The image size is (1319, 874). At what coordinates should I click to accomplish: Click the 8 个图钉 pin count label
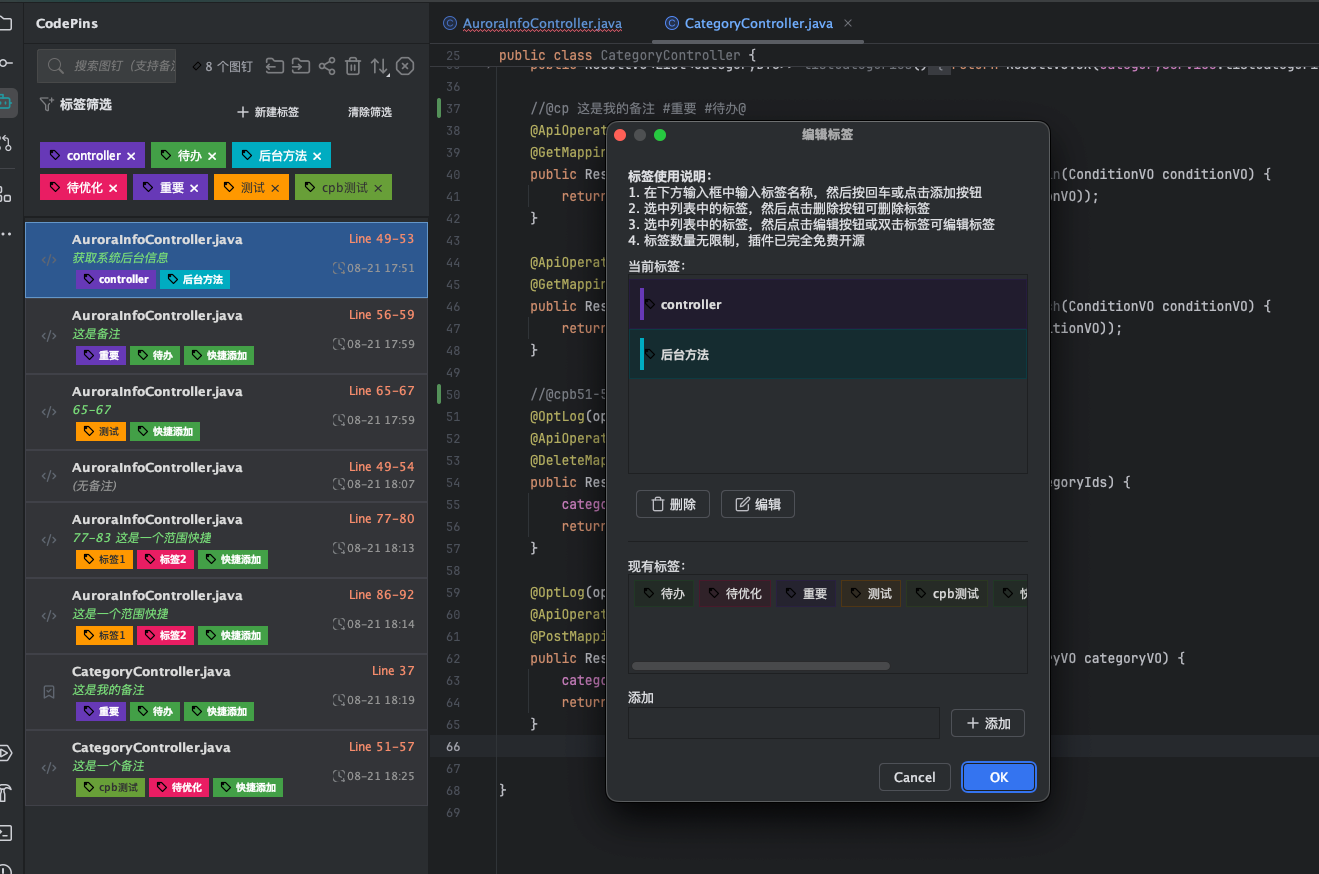point(223,67)
